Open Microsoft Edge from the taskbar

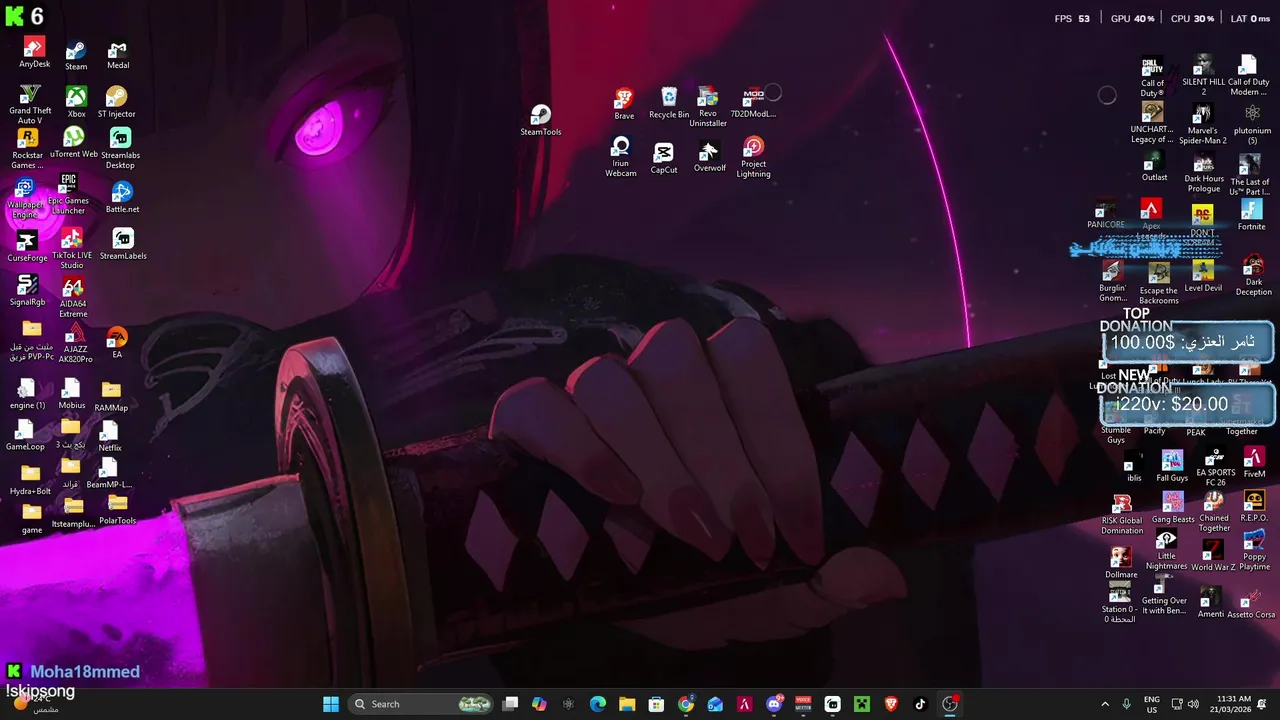tap(598, 704)
